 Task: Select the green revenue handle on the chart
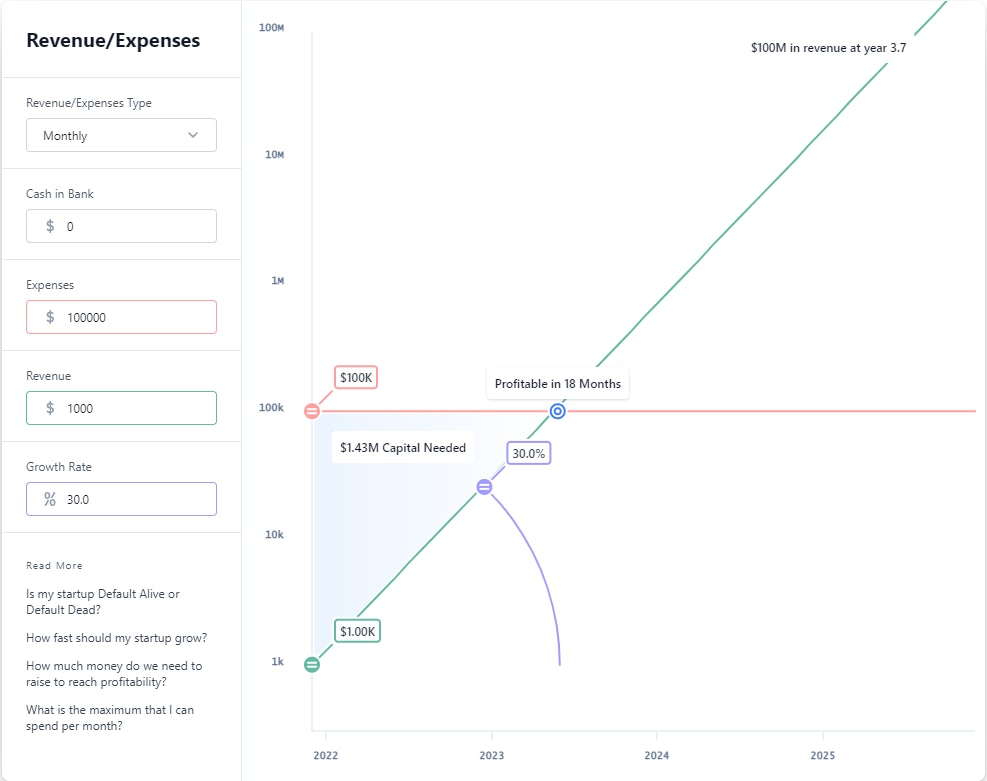tap(312, 665)
